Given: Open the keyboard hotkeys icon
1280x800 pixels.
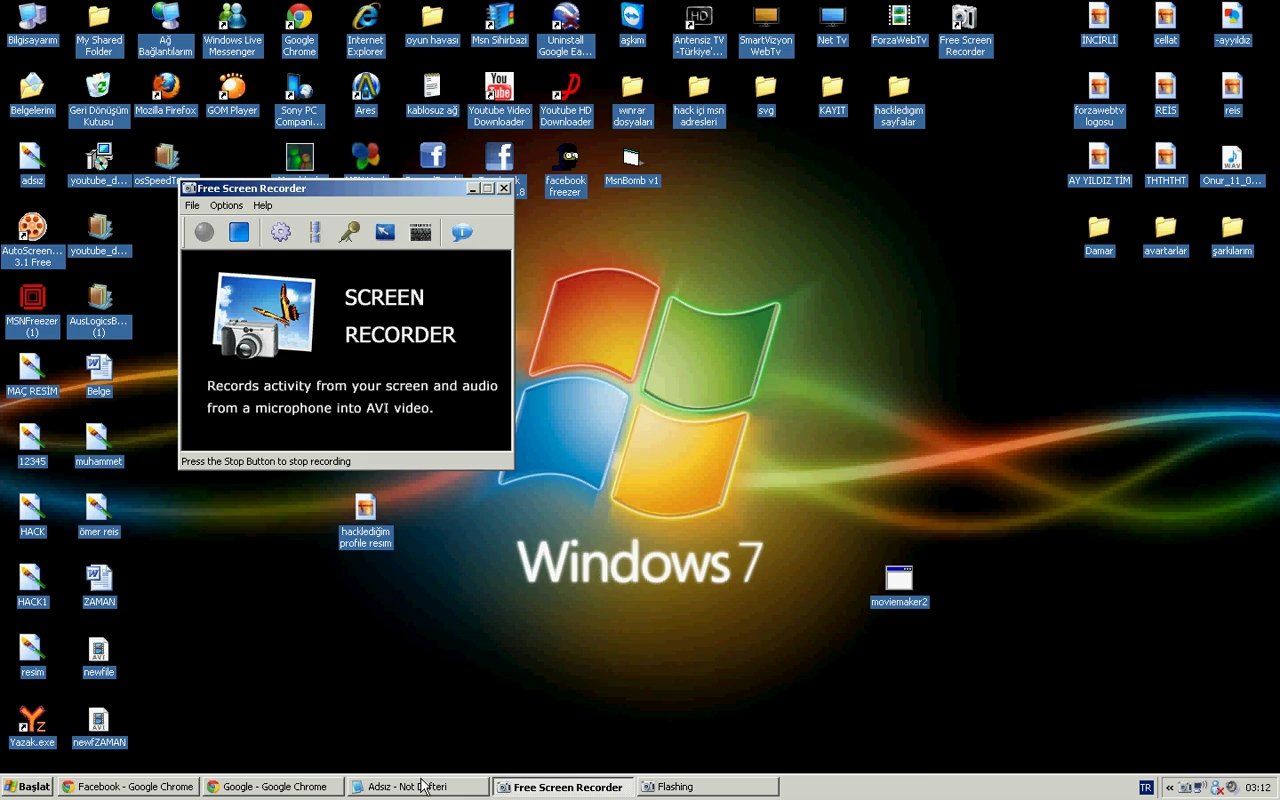Looking at the screenshot, I should pos(421,232).
